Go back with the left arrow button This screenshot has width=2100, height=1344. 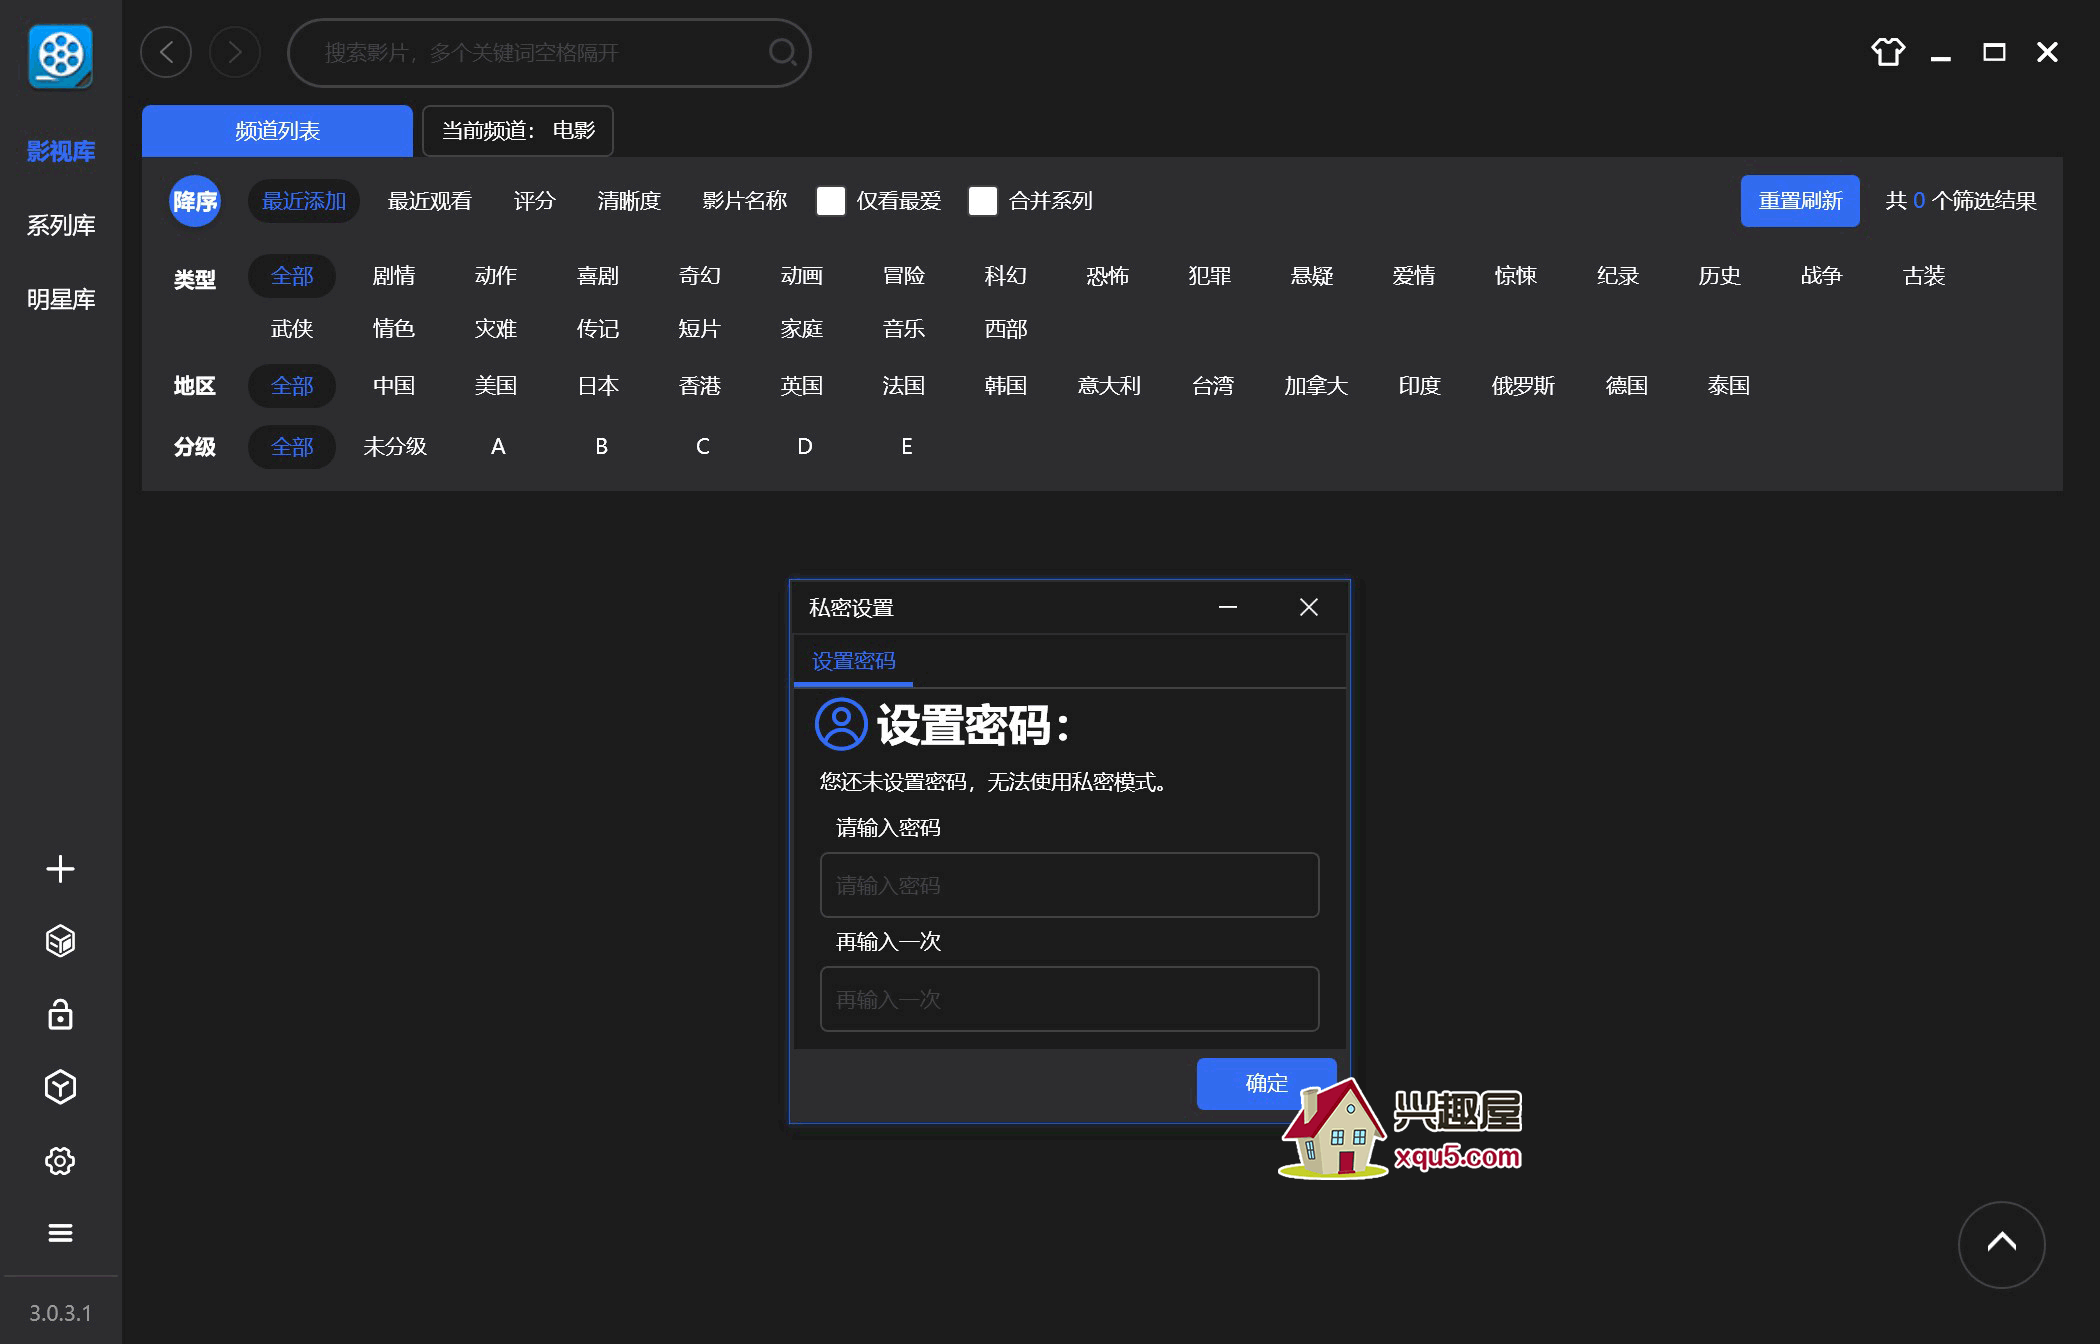(166, 52)
